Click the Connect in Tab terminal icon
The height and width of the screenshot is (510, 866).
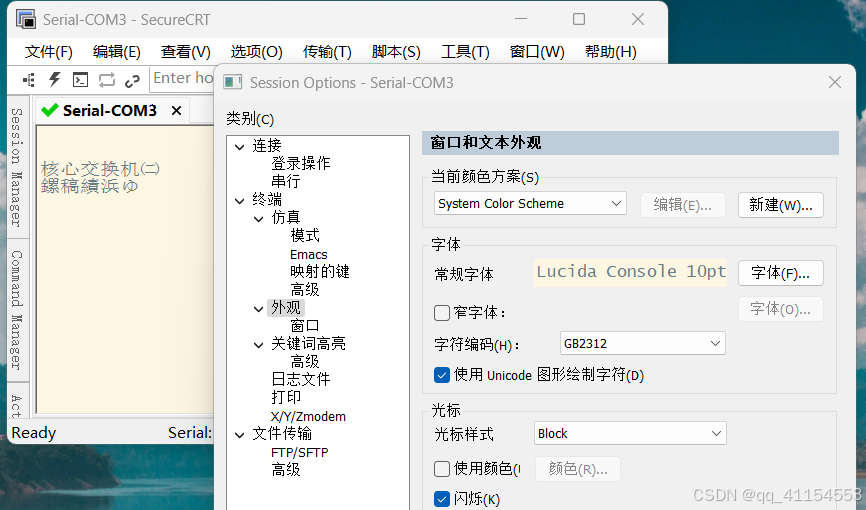point(81,80)
